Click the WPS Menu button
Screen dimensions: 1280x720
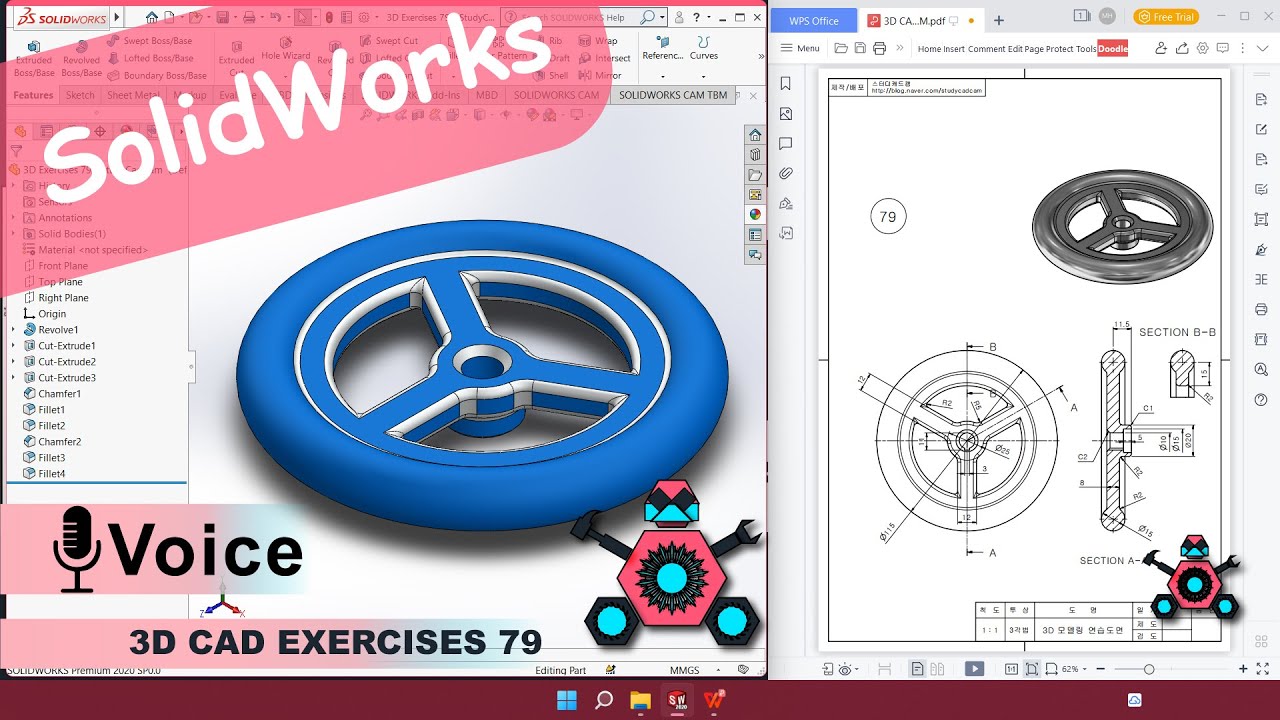click(800, 48)
